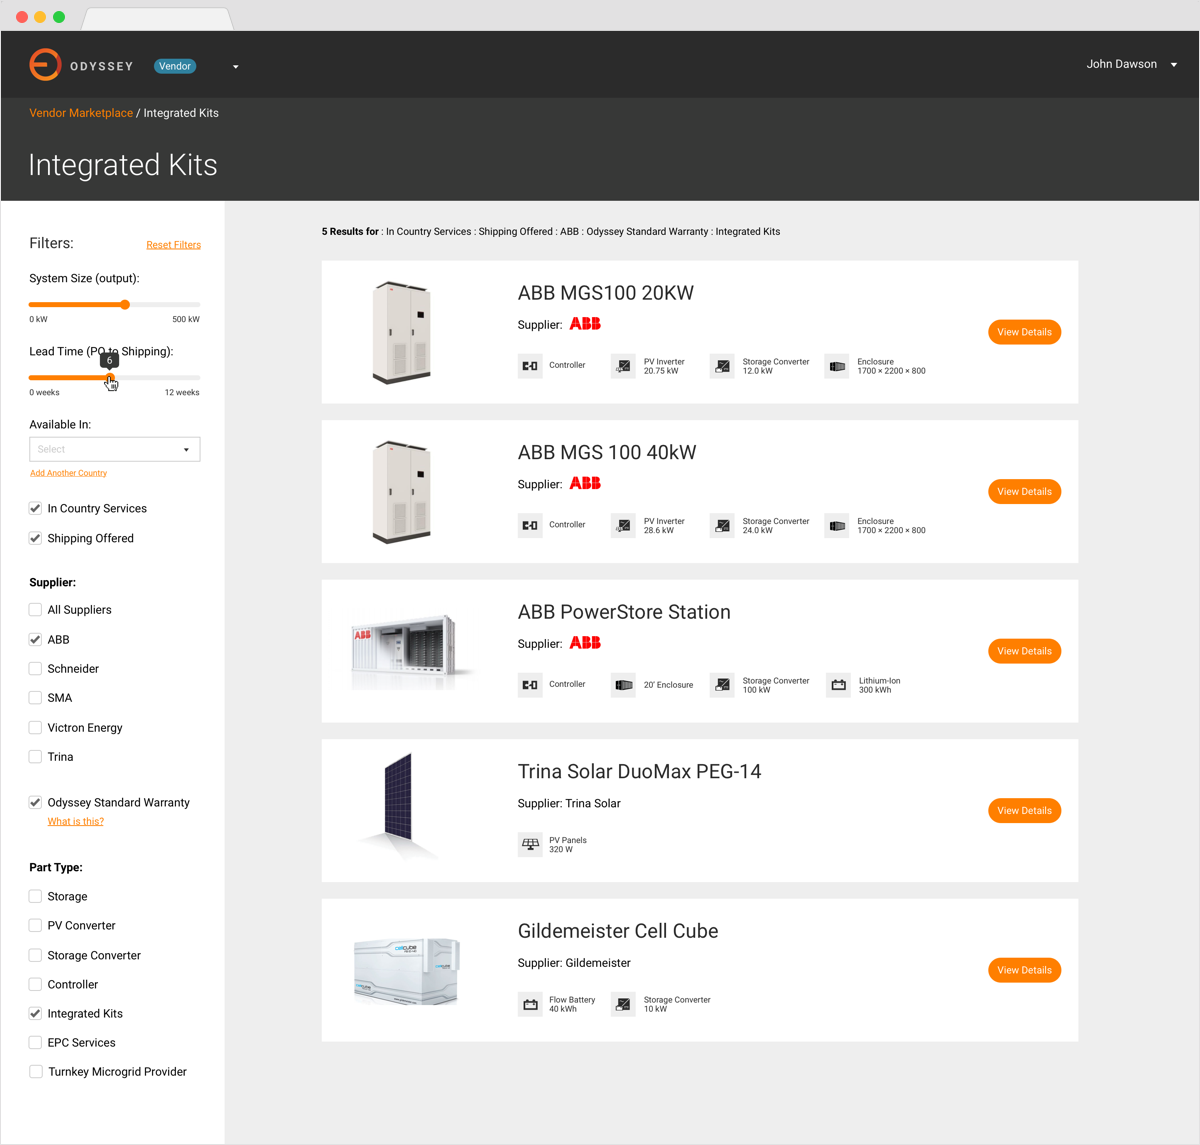
Task: View Details for ABB PowerStore Station
Action: click(x=1025, y=651)
